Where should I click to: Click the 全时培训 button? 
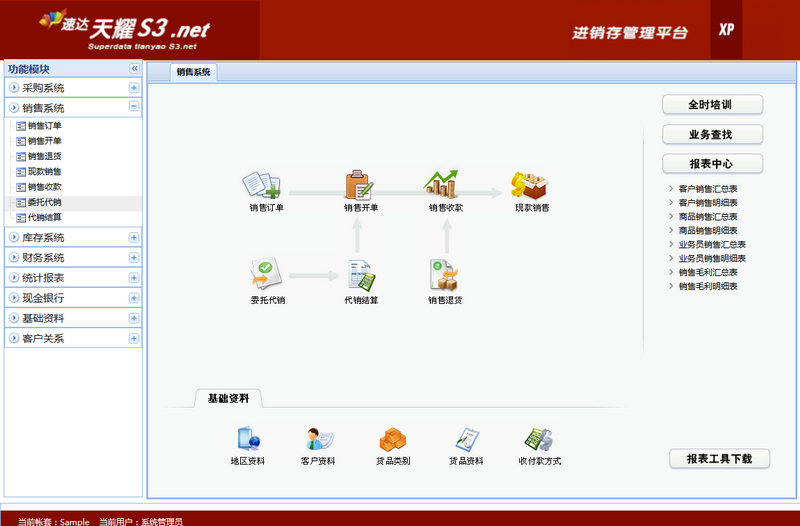coord(712,105)
